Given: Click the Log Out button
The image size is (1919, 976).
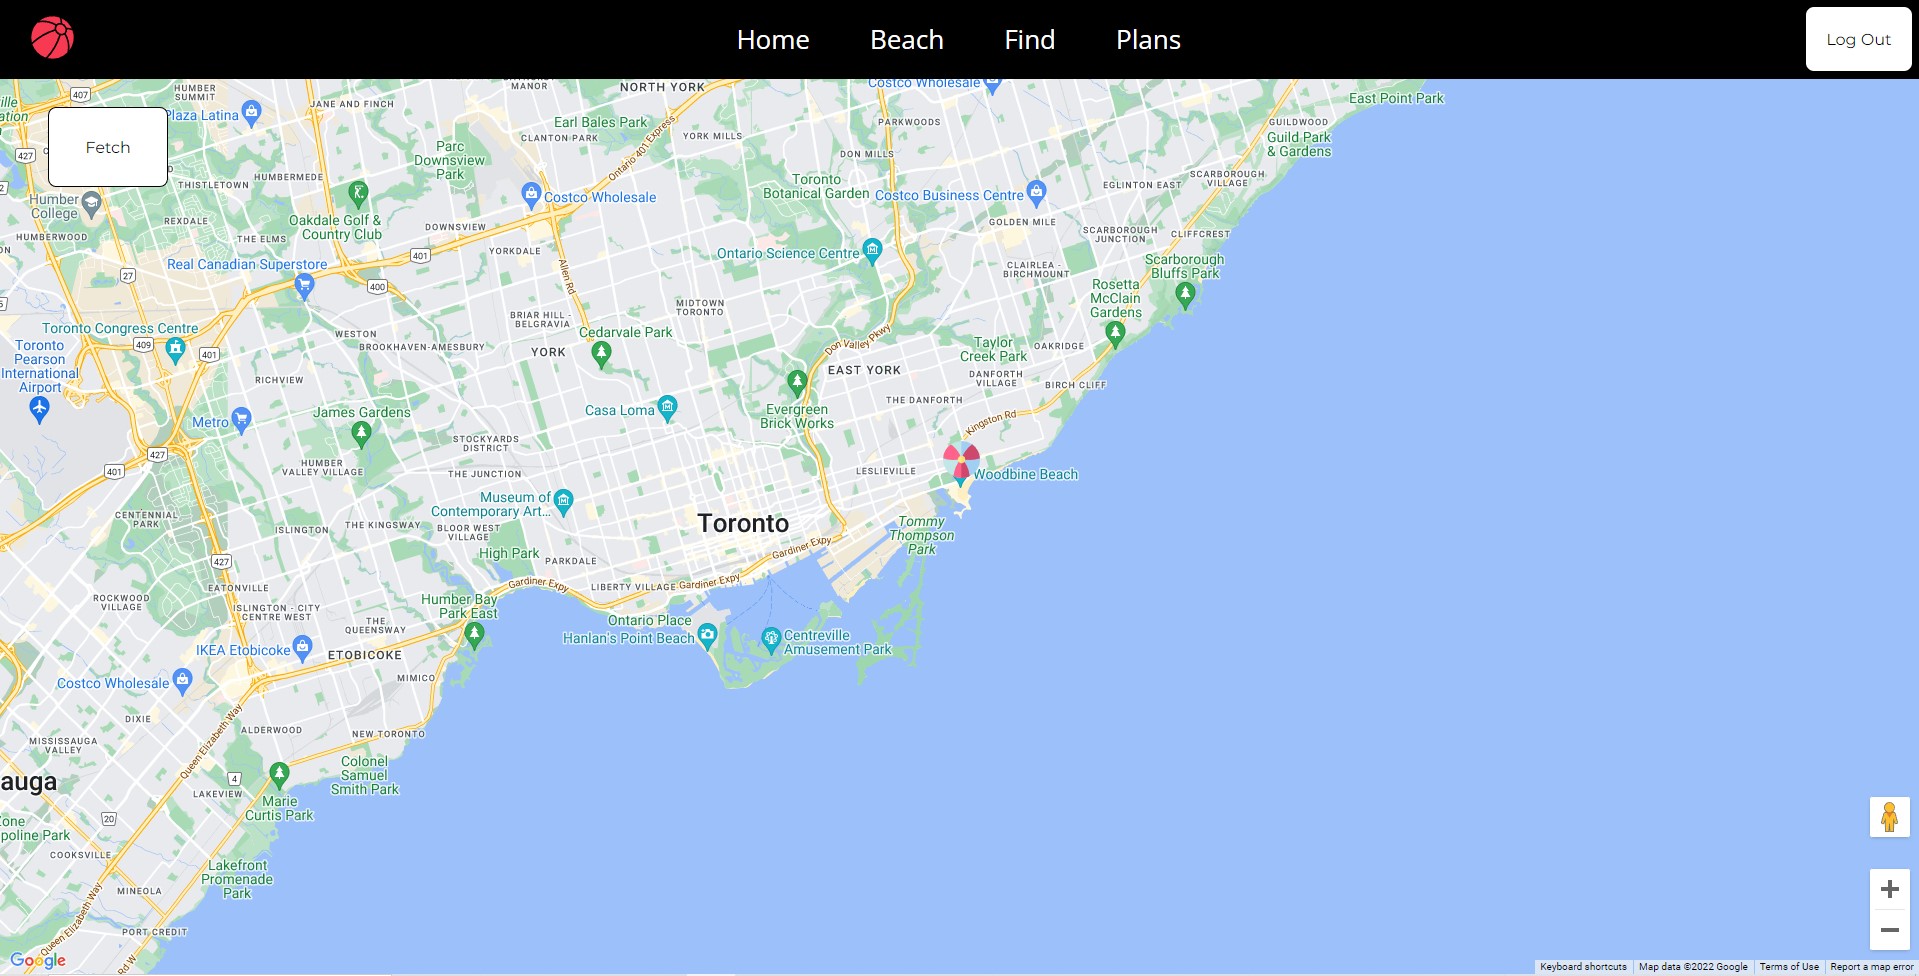Looking at the screenshot, I should click(x=1858, y=39).
